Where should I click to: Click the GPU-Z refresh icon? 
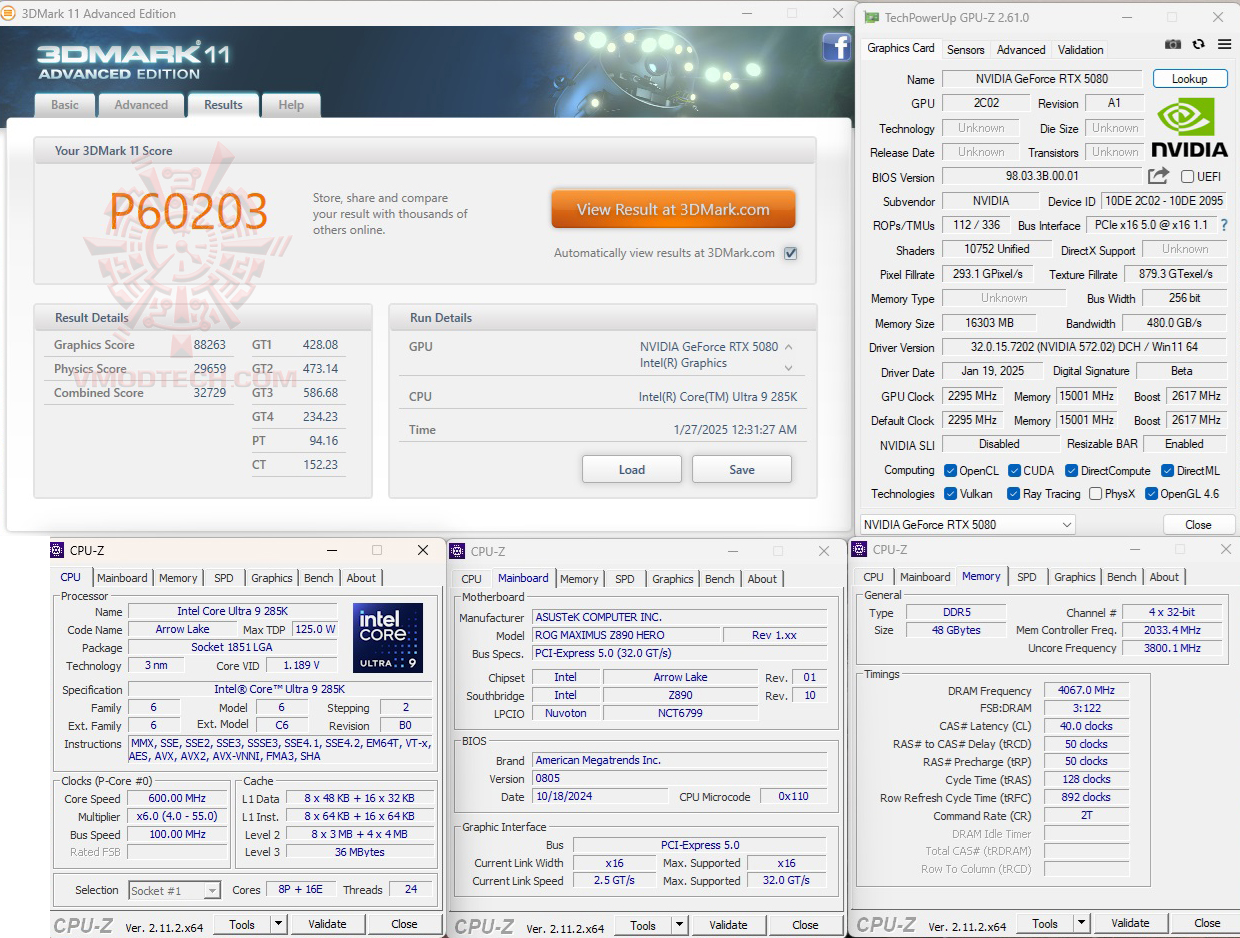pyautogui.click(x=1198, y=45)
